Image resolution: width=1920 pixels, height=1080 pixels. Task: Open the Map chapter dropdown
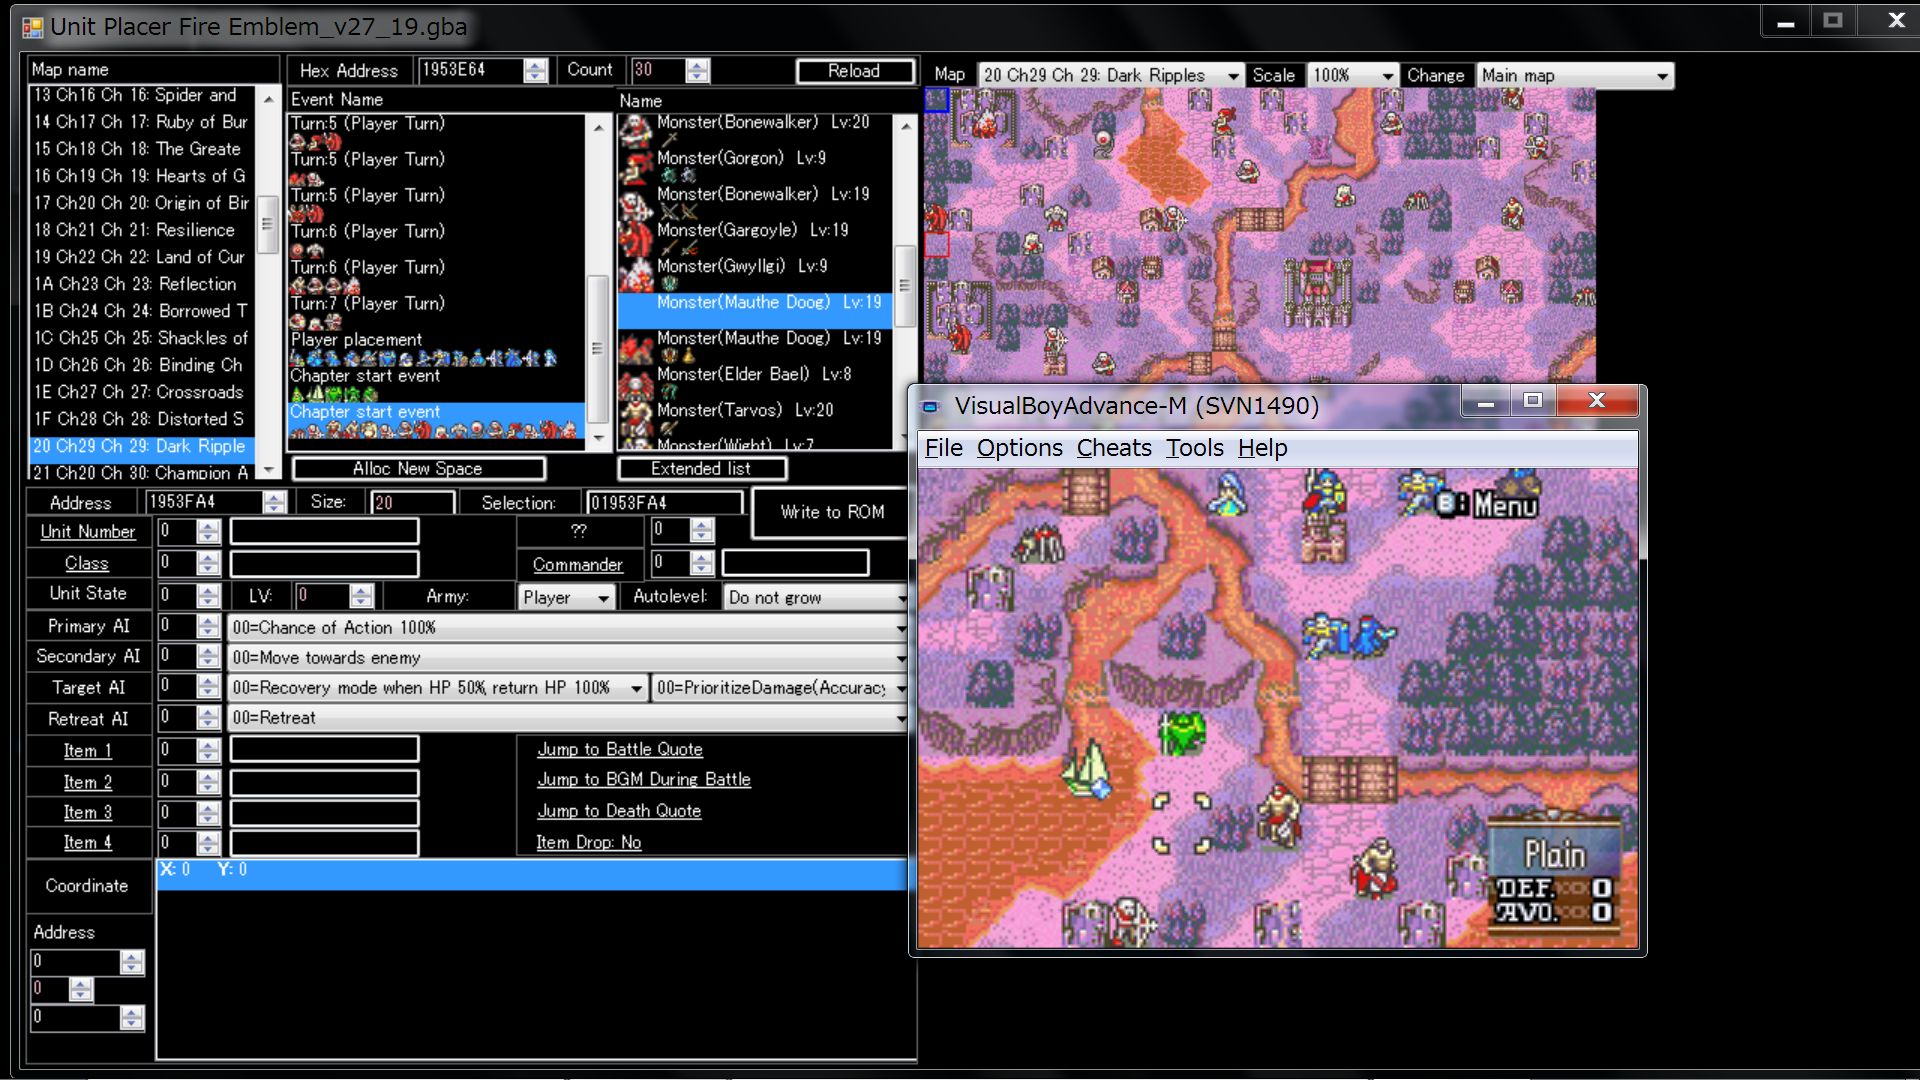[x=1110, y=75]
